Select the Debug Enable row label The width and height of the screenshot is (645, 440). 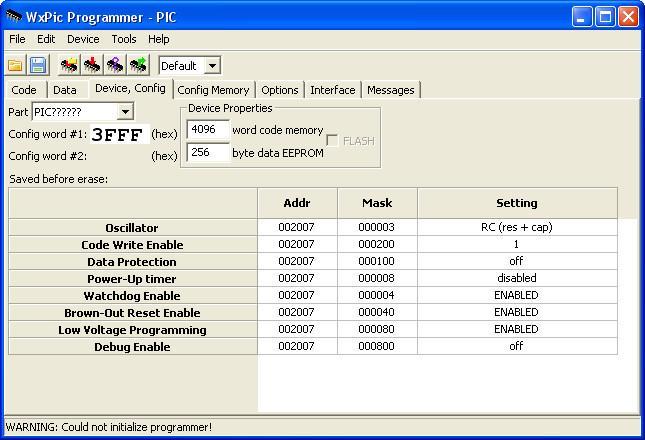tap(132, 347)
